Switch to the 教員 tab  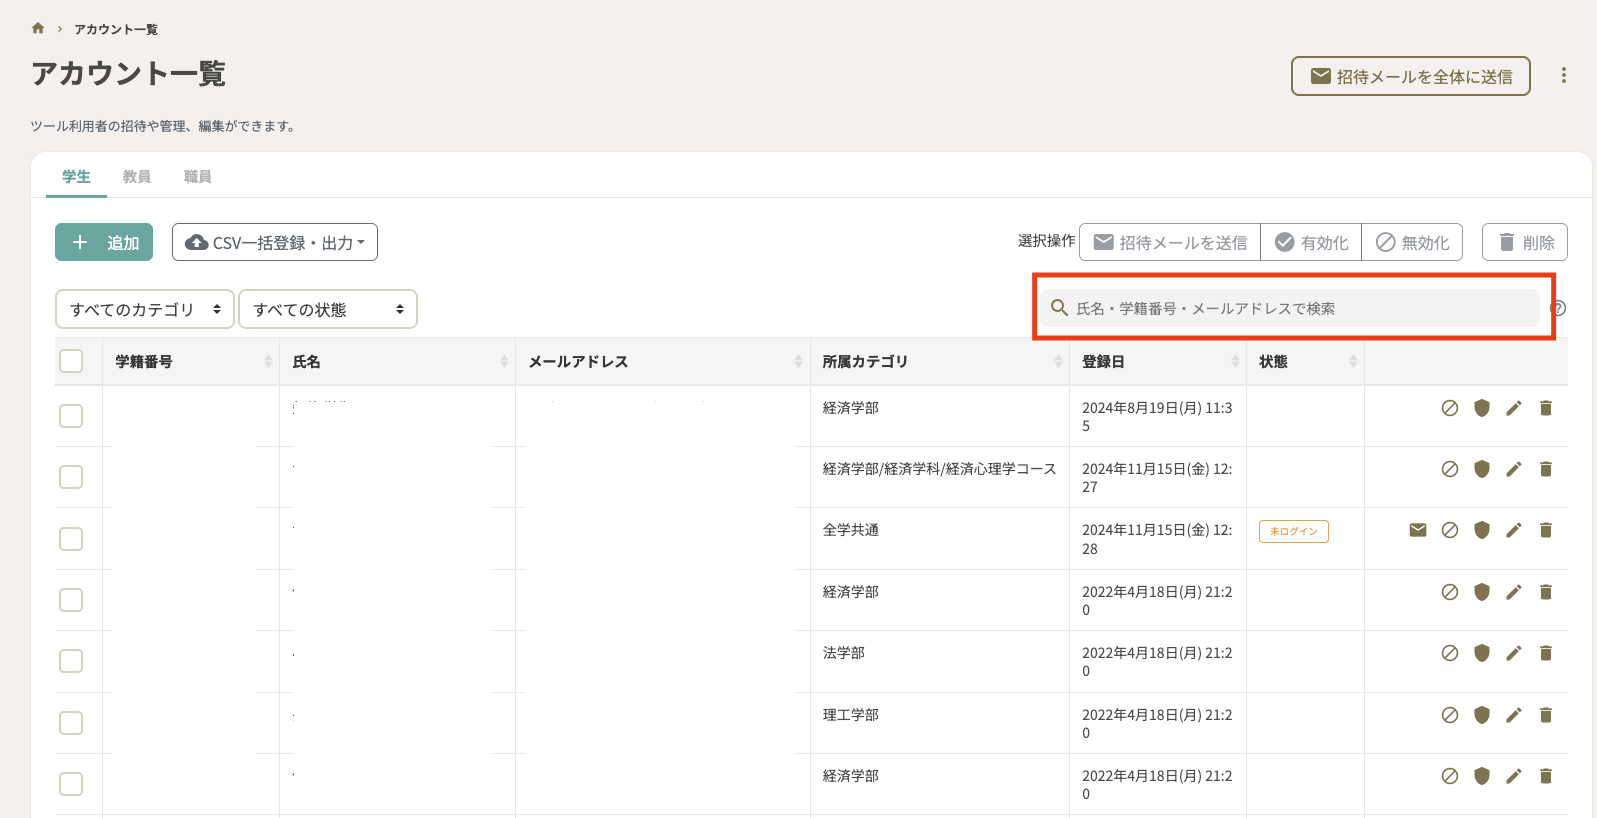point(137,177)
